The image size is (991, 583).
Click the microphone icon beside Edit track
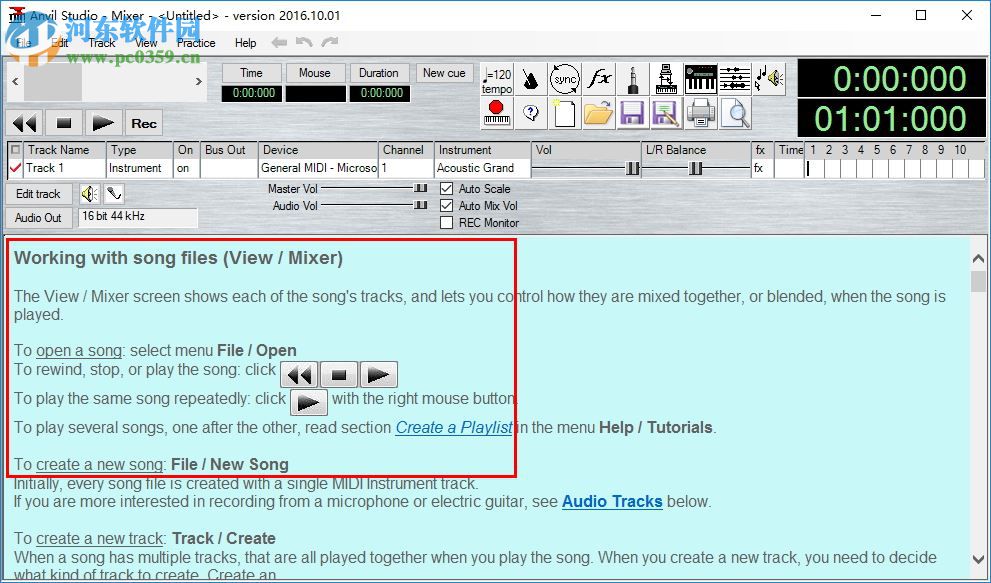[114, 194]
